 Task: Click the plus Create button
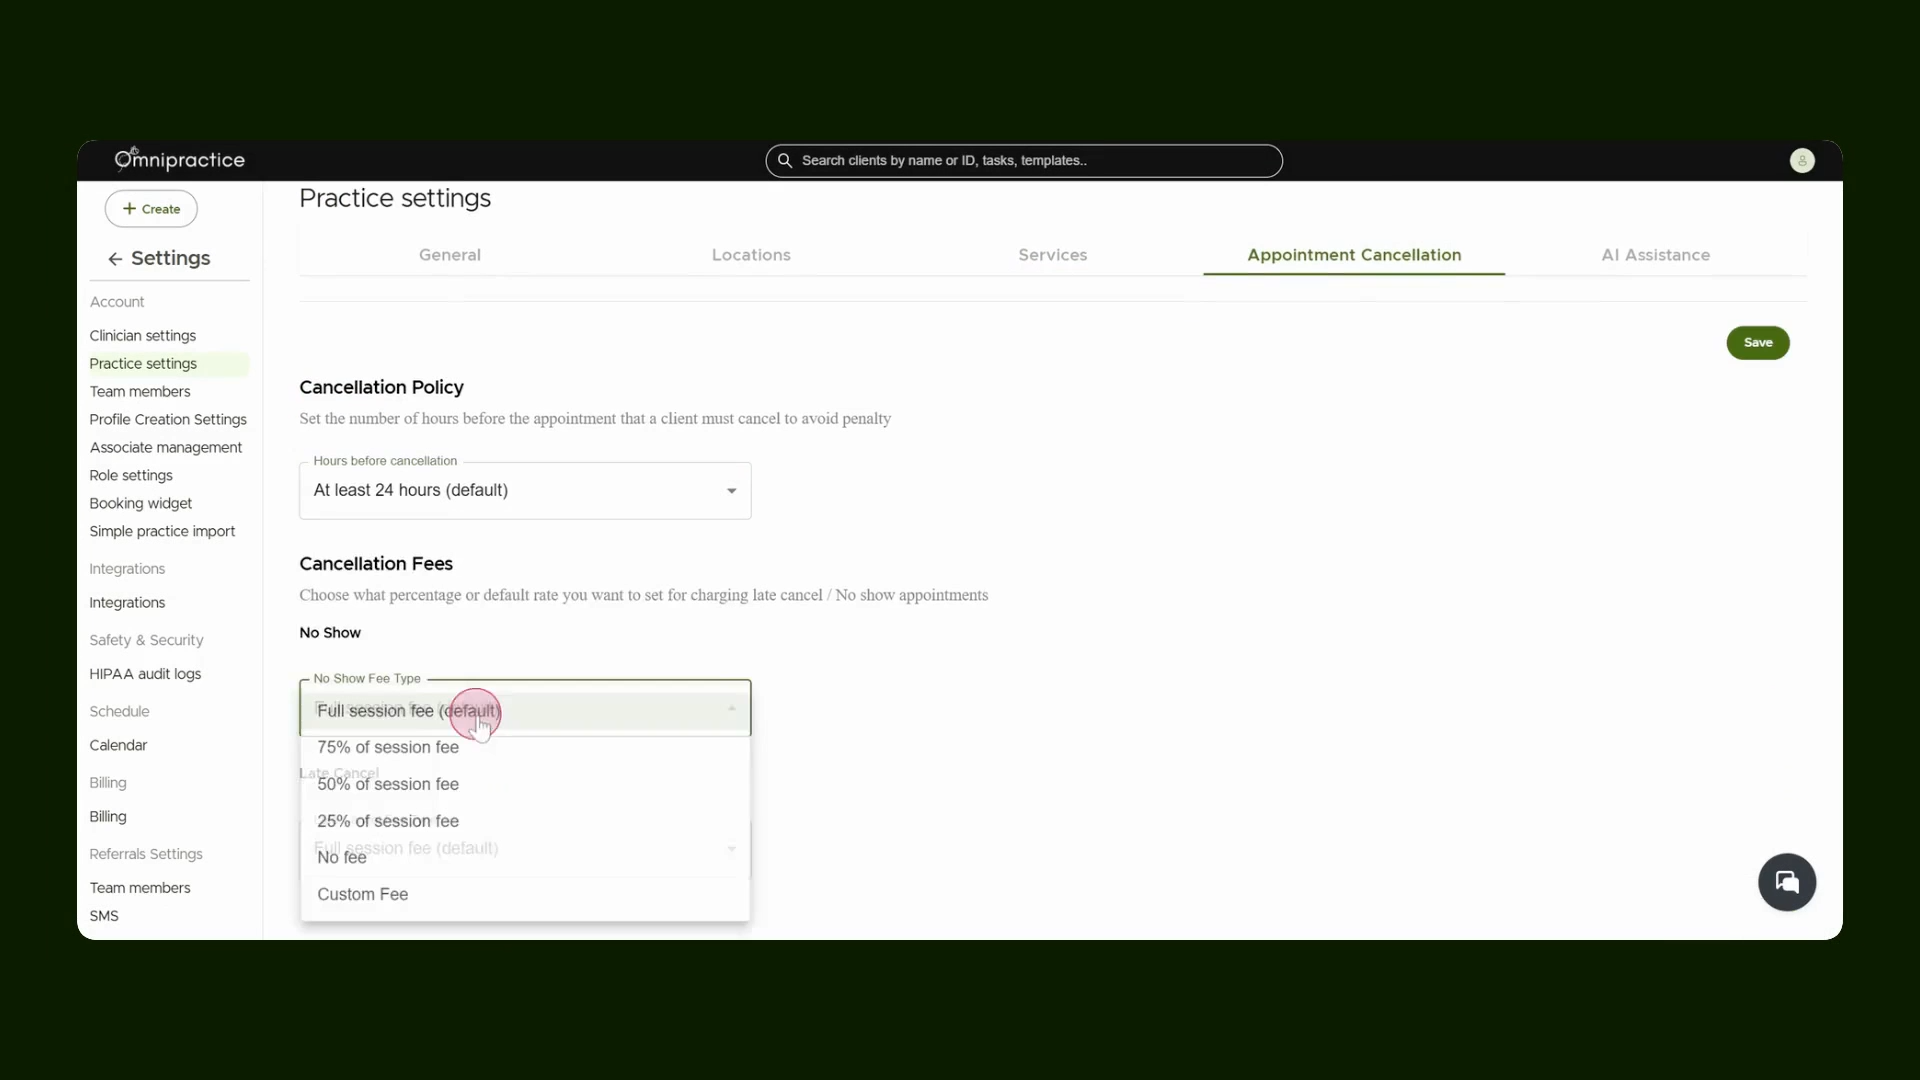click(x=151, y=209)
